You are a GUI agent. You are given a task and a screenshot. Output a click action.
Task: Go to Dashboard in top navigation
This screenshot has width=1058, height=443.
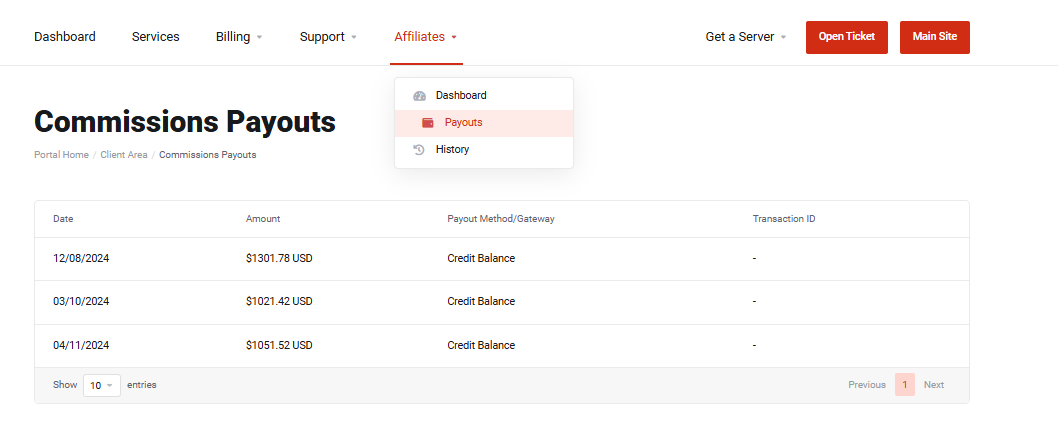pyautogui.click(x=65, y=37)
